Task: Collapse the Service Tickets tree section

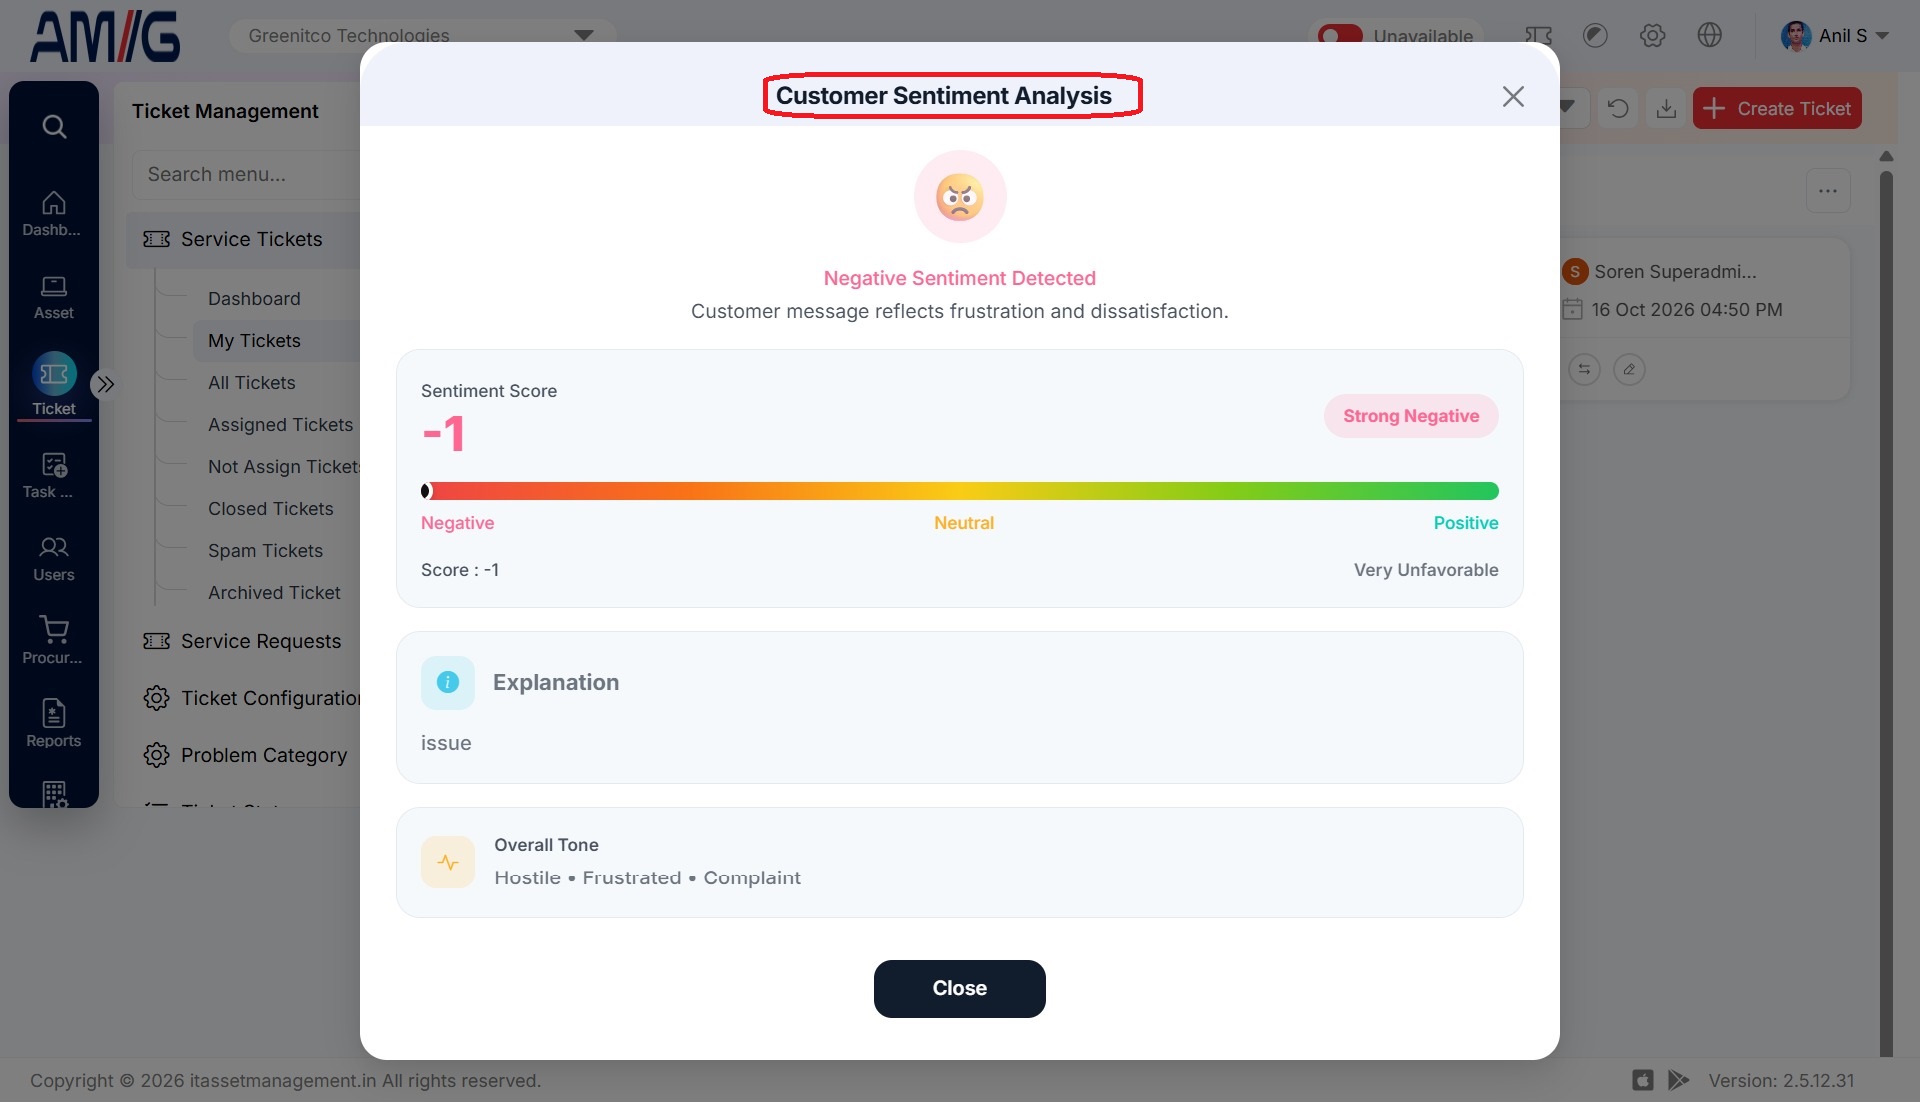Action: pyautogui.click(x=245, y=240)
